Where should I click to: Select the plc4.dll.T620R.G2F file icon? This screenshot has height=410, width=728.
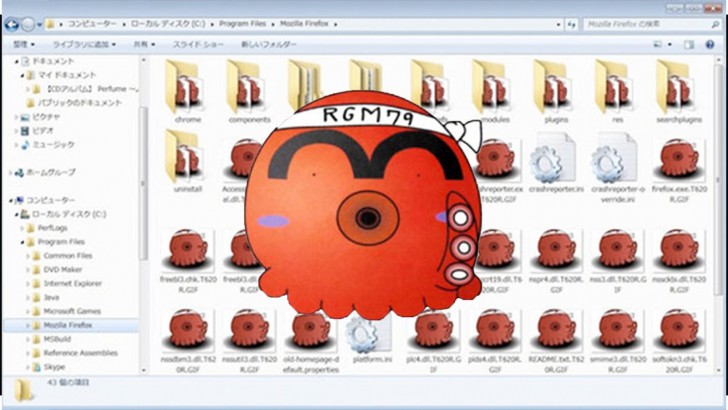coord(433,330)
